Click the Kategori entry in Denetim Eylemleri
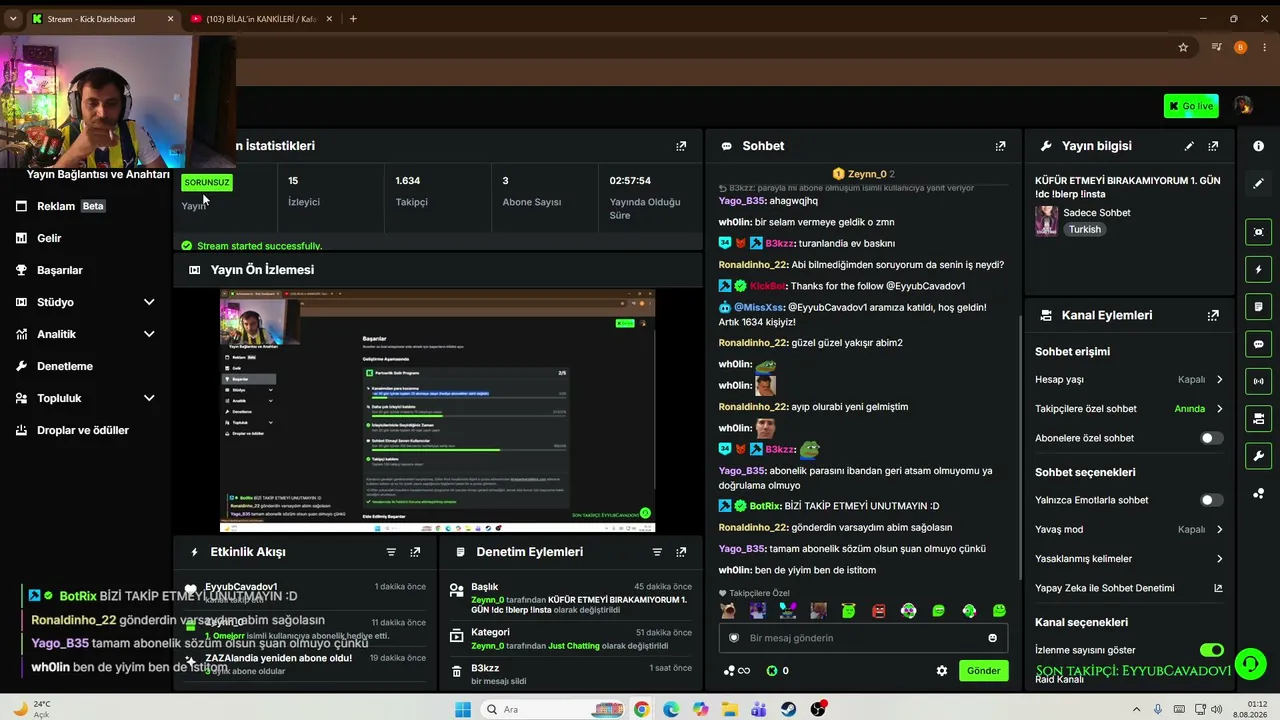 coord(570,639)
